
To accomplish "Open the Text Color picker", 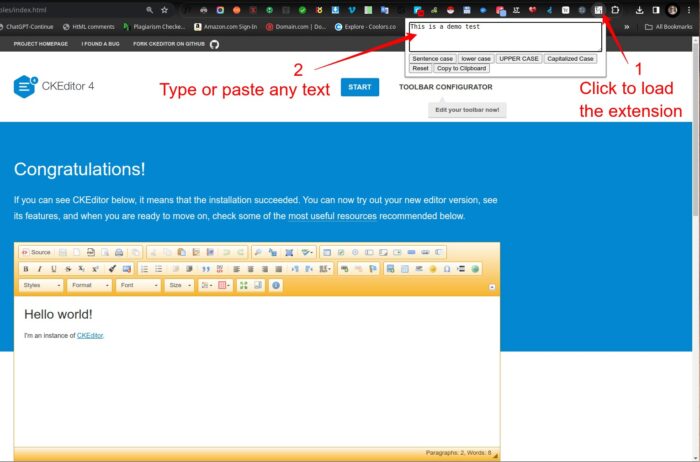I will pyautogui.click(x=206, y=285).
